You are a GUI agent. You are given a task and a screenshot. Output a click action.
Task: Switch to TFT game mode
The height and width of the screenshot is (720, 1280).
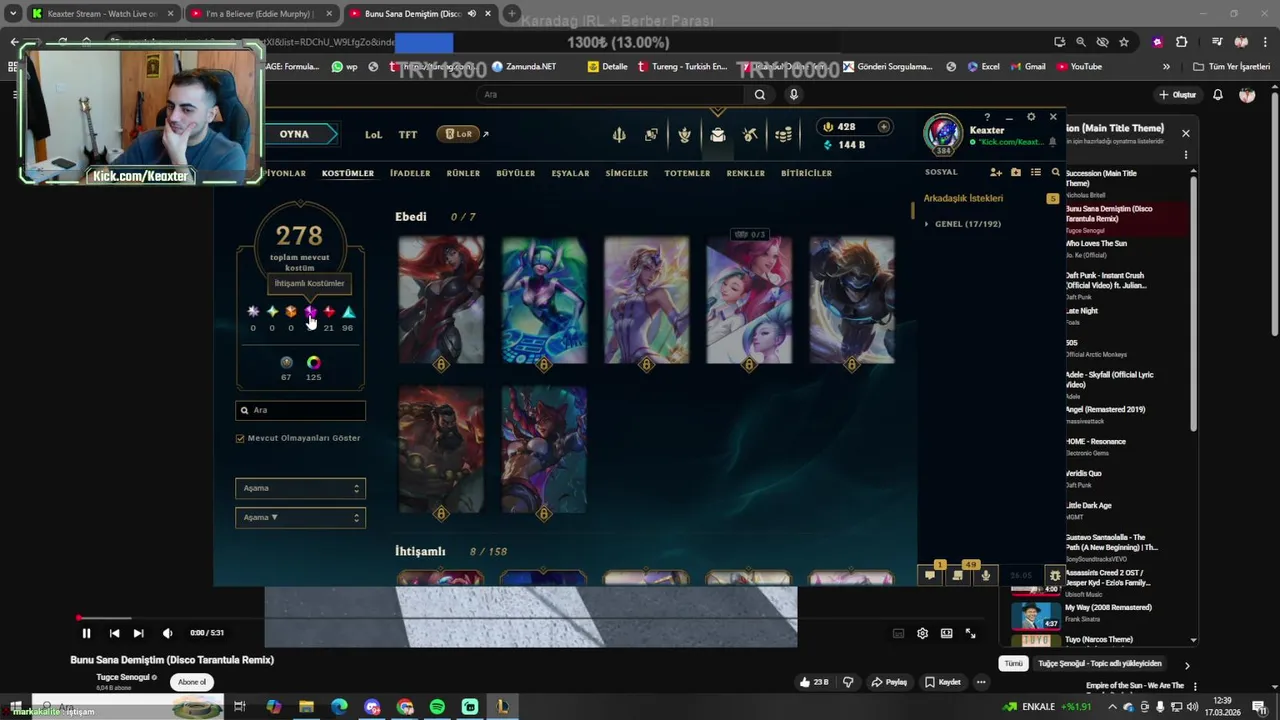coord(408,134)
